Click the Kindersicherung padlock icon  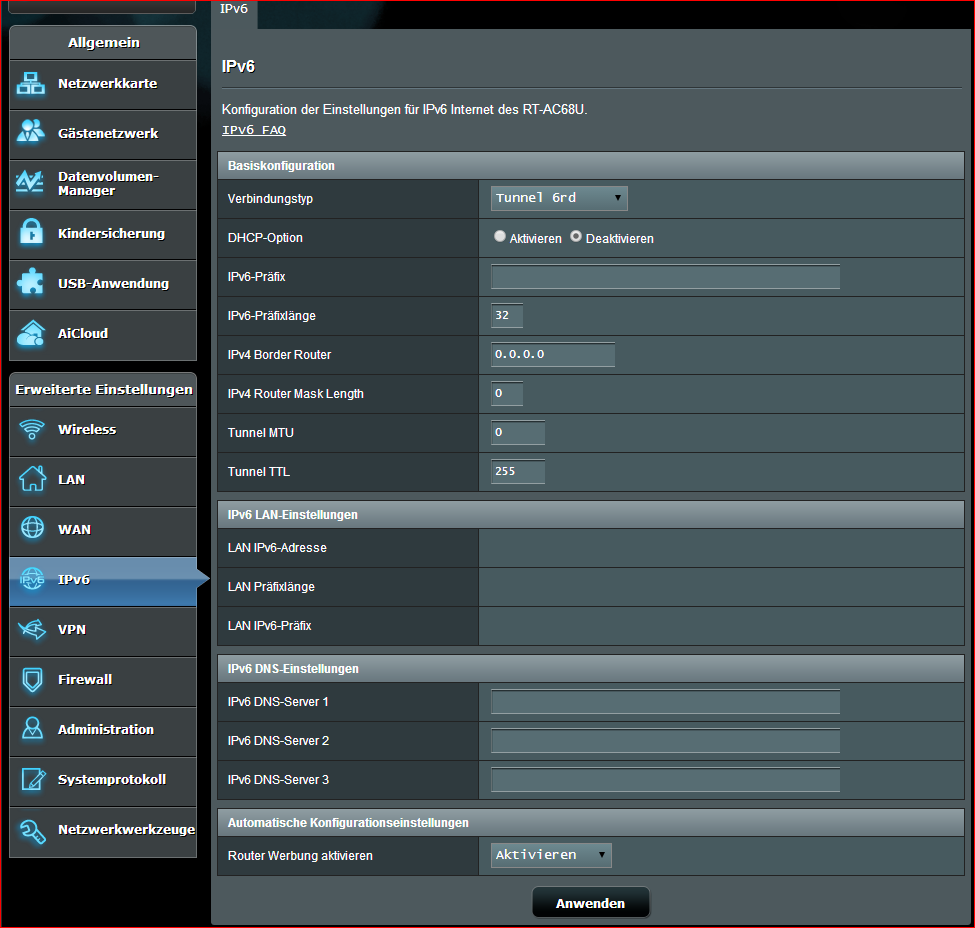coord(31,233)
